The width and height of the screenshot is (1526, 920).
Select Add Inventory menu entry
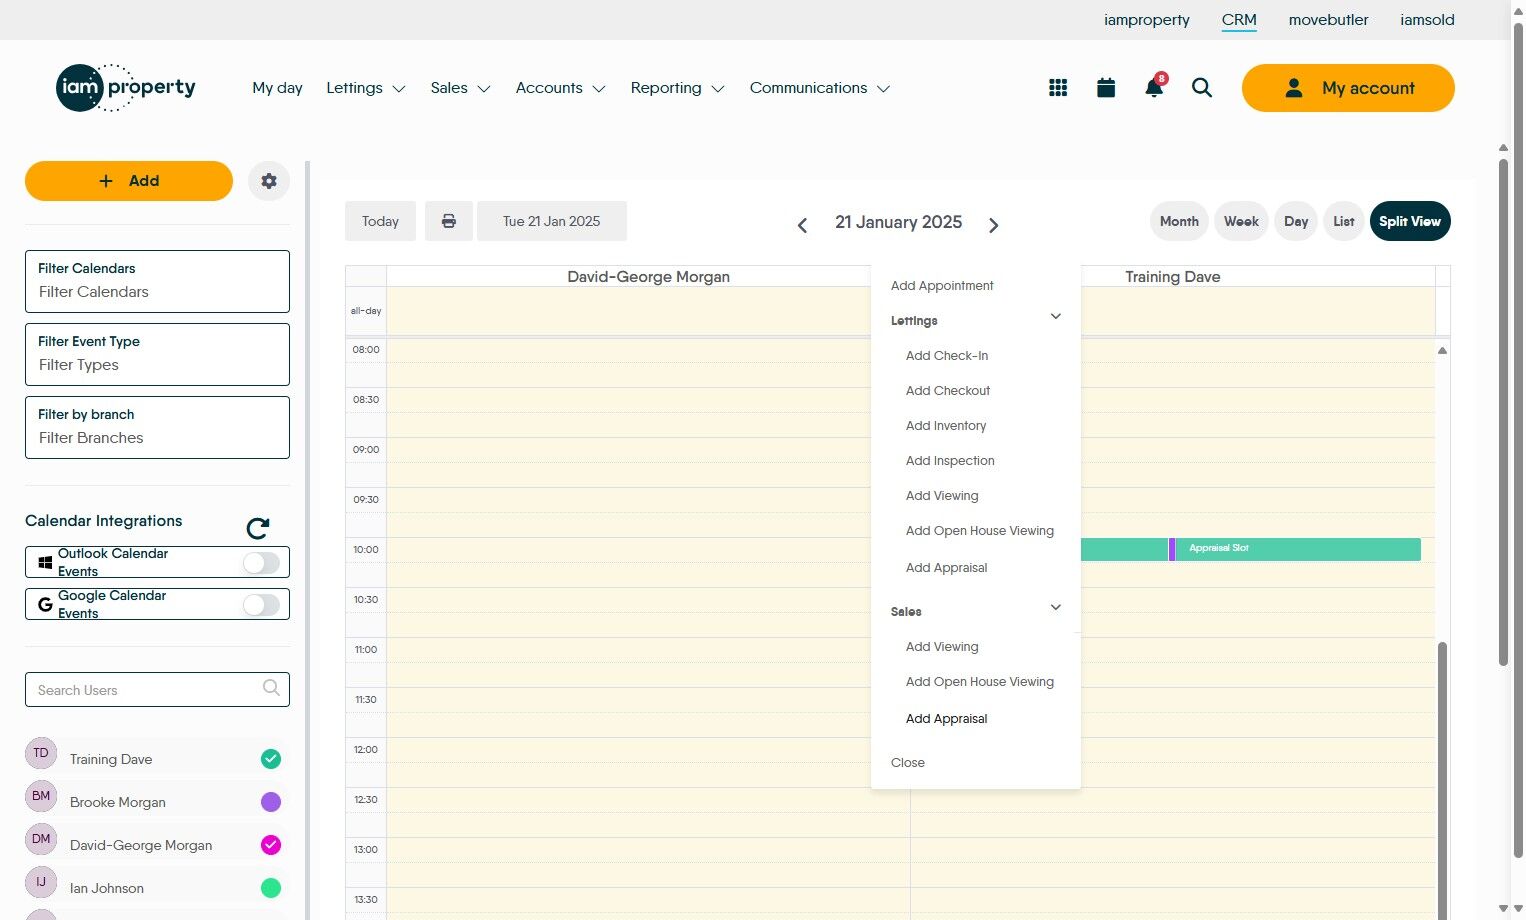[x=946, y=426]
